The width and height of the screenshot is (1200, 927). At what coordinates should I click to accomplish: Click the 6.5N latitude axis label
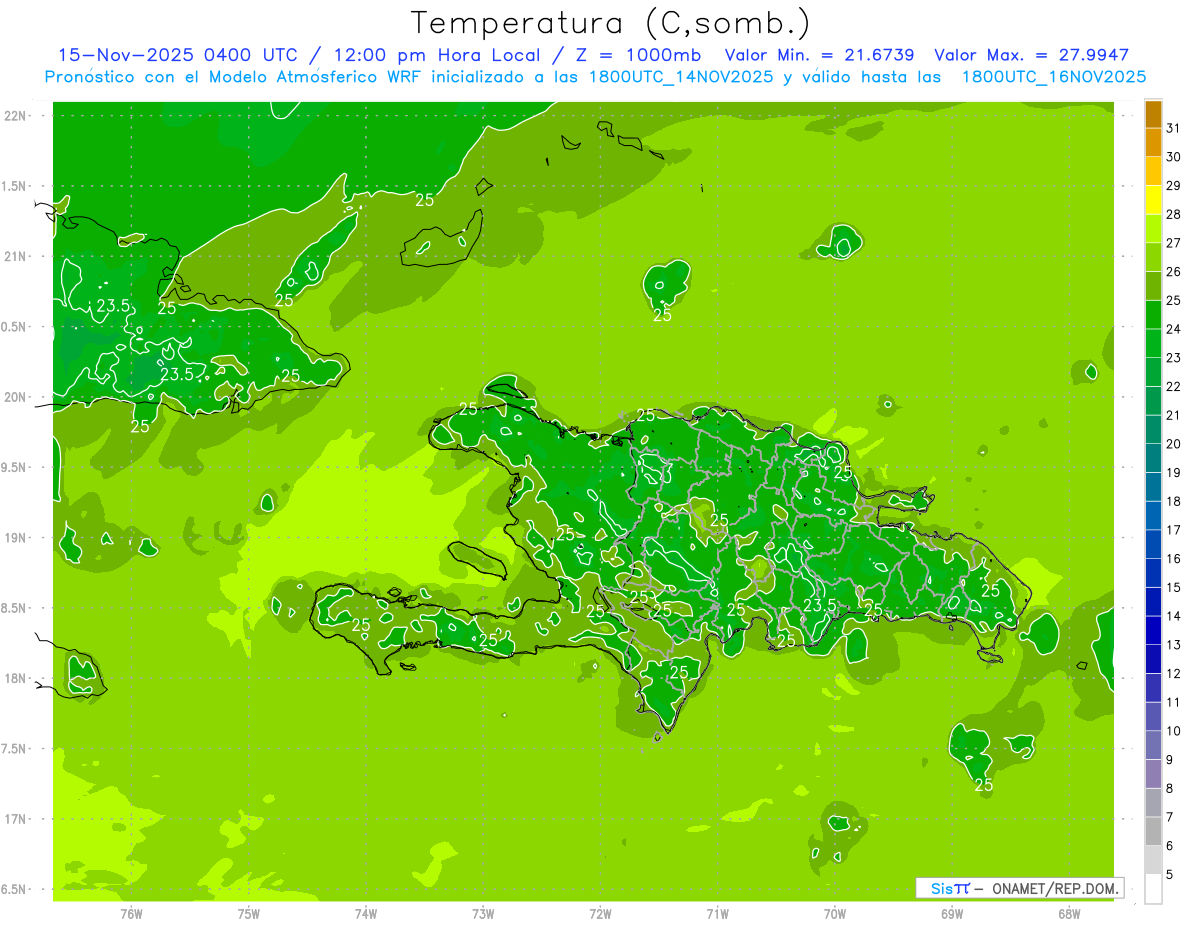point(14,889)
